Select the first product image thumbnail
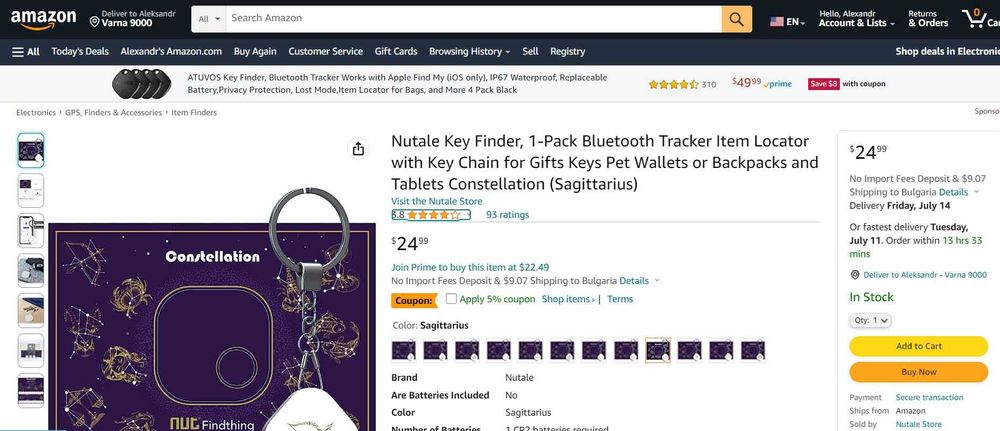The width and height of the screenshot is (1000, 431). [31, 150]
